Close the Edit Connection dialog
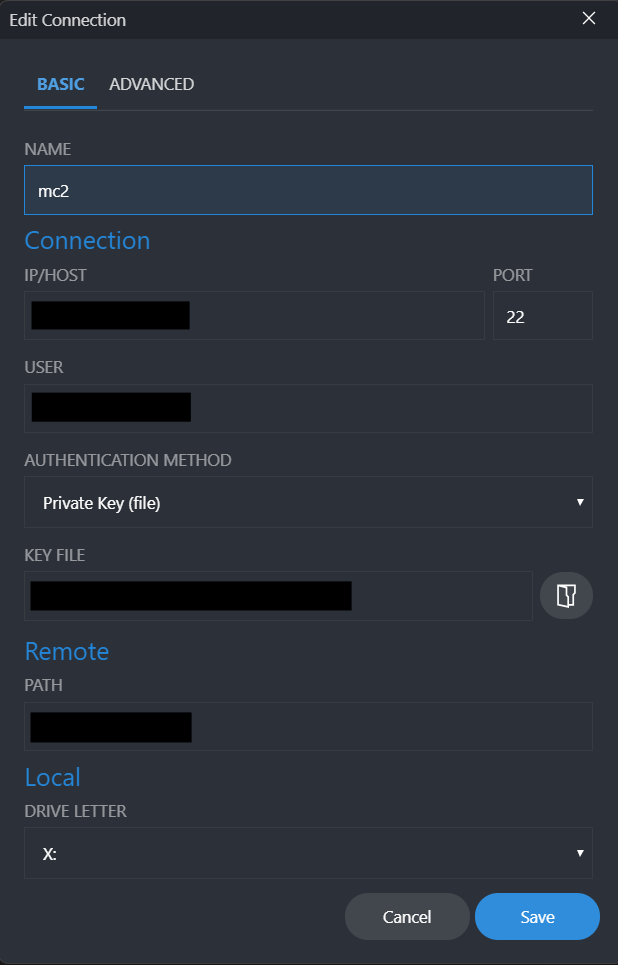Image resolution: width=618 pixels, height=965 pixels. point(589,18)
